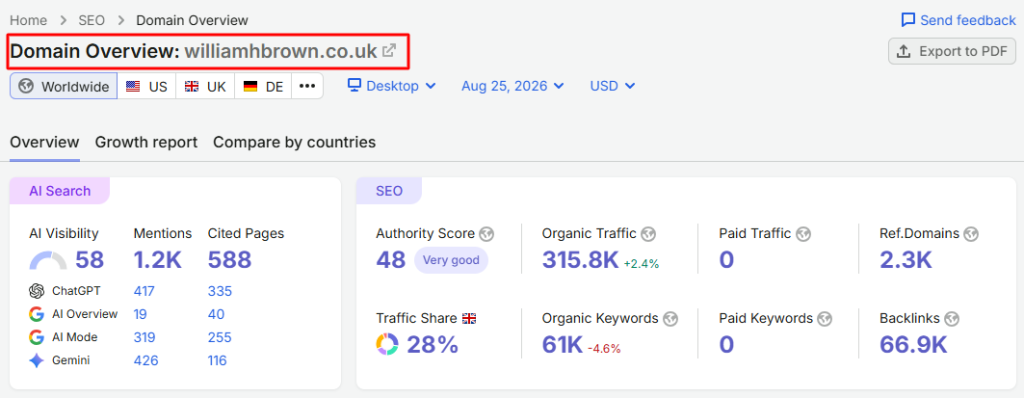The width and height of the screenshot is (1024, 398).
Task: Open ChatGPT cited pages value 335
Action: tap(220, 291)
